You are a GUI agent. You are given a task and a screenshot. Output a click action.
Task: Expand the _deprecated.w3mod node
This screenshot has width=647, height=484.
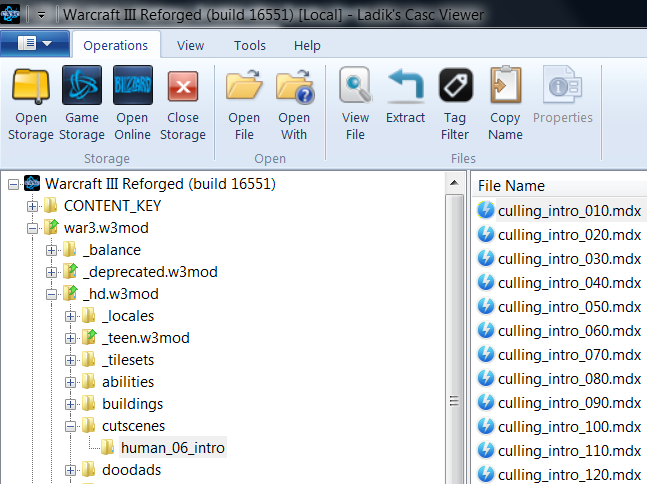tap(52, 272)
